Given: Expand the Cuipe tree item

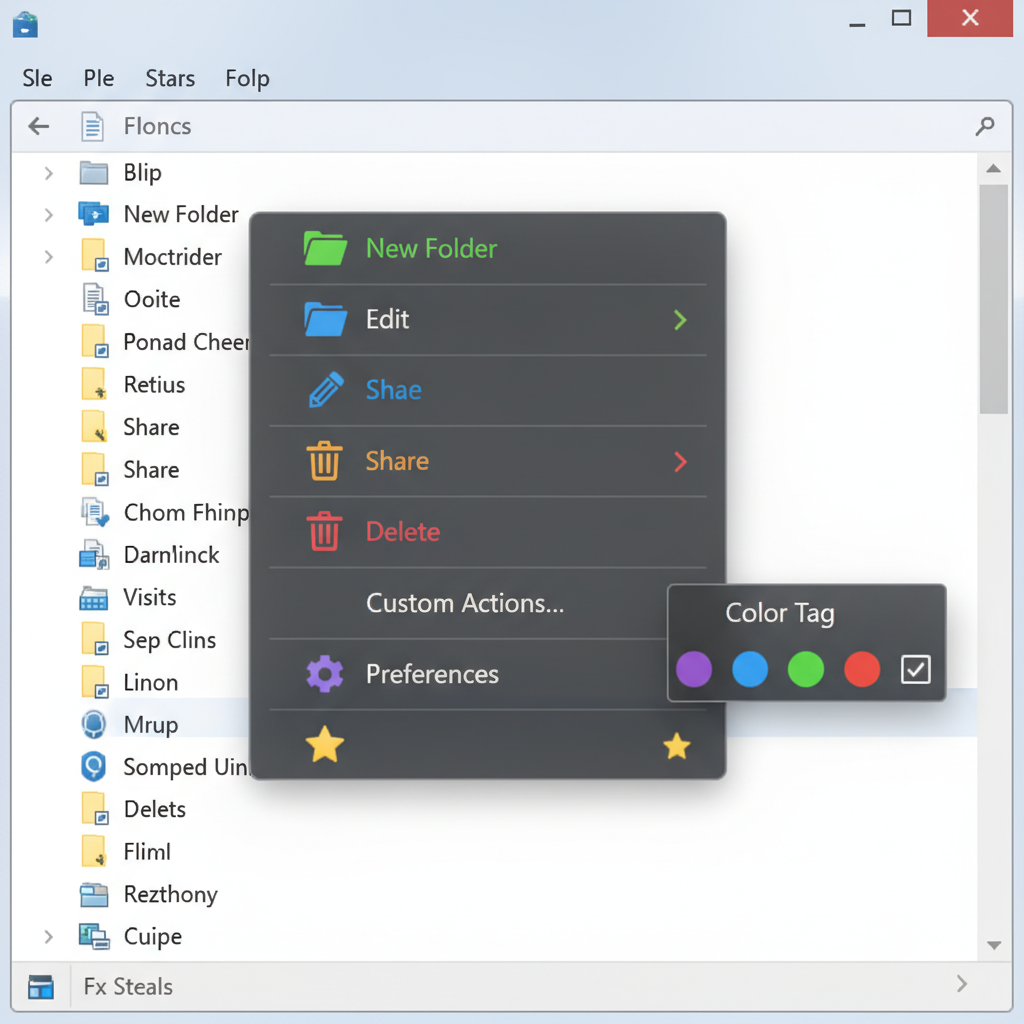Looking at the screenshot, I should [48, 937].
